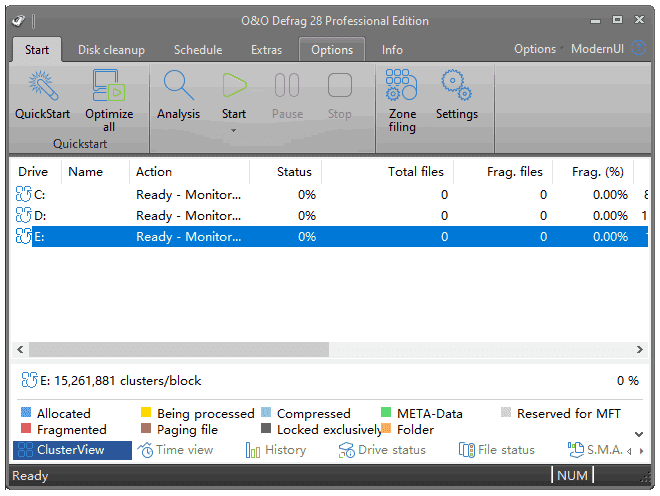Image resolution: width=660 pixels, height=496 pixels.
Task: Click the Fragmented red color swatch
Action: [x=25, y=430]
